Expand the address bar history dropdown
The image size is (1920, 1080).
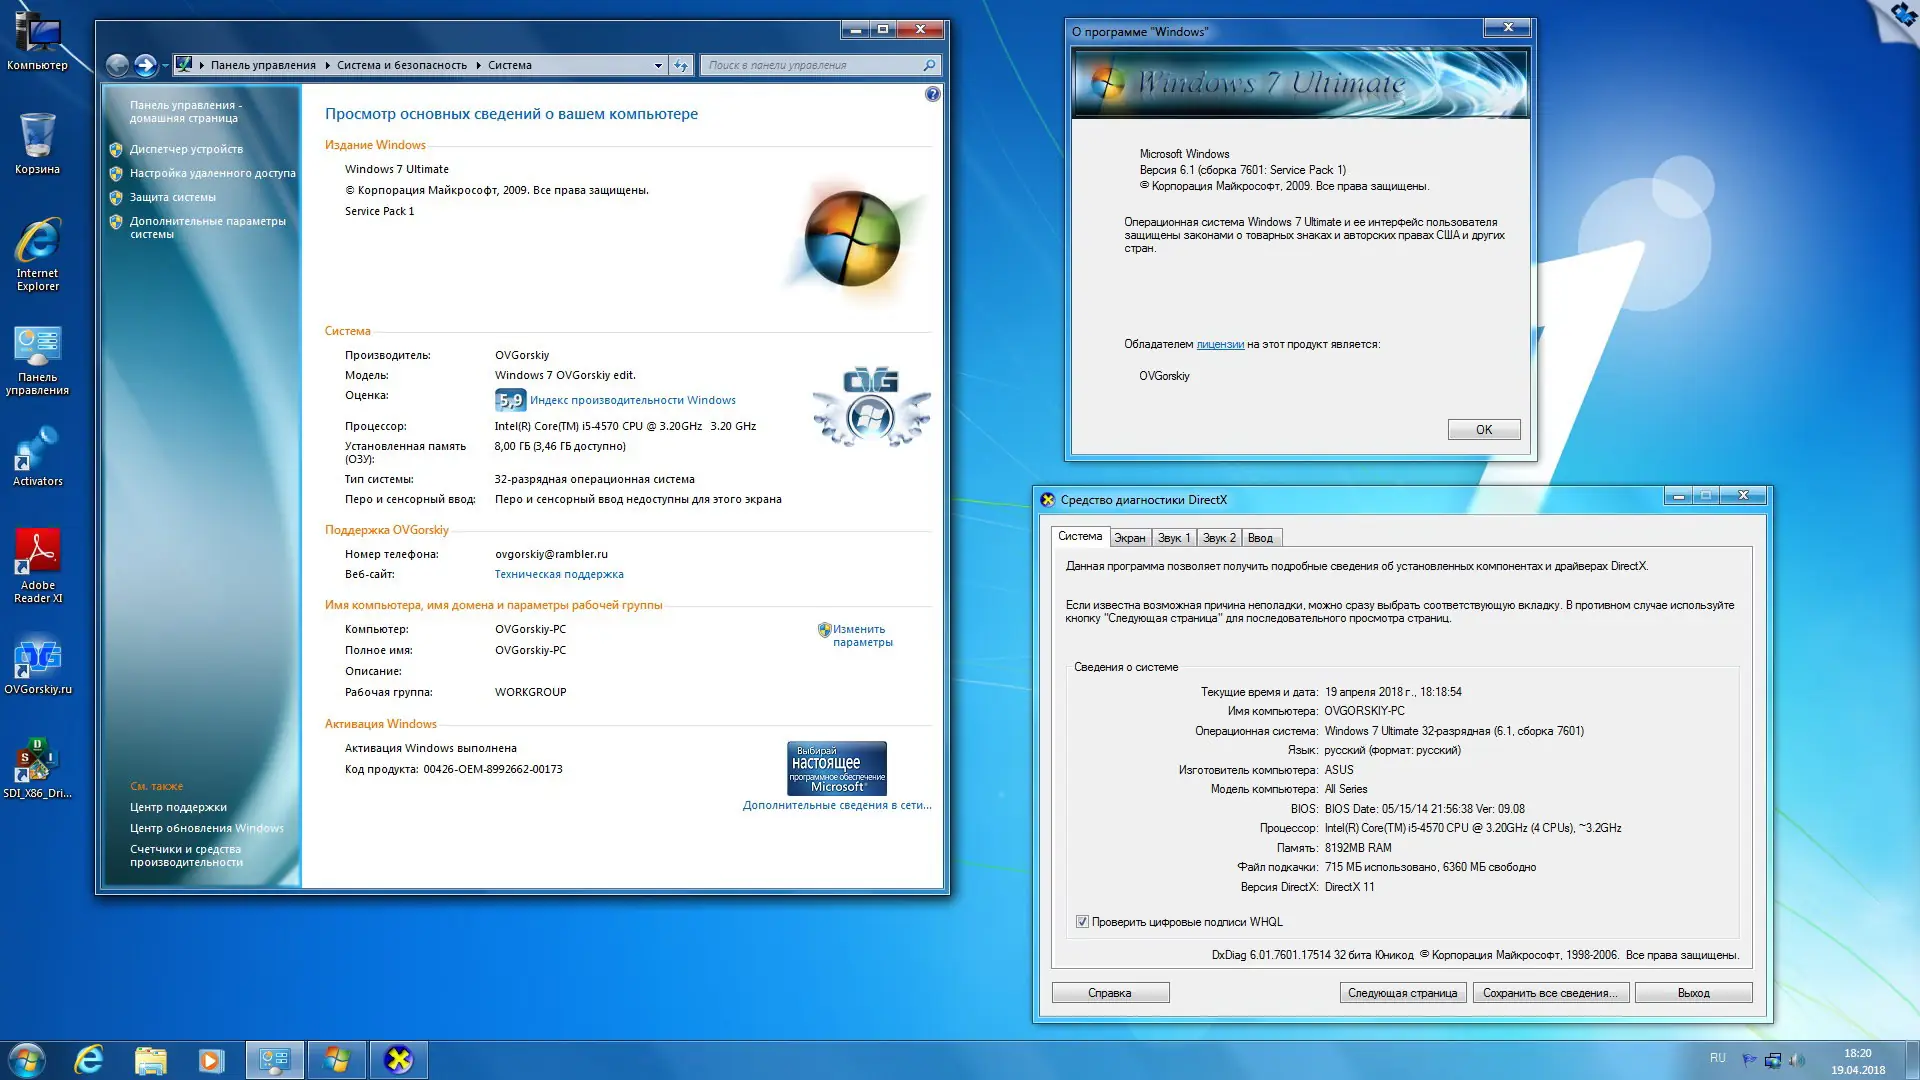658,66
